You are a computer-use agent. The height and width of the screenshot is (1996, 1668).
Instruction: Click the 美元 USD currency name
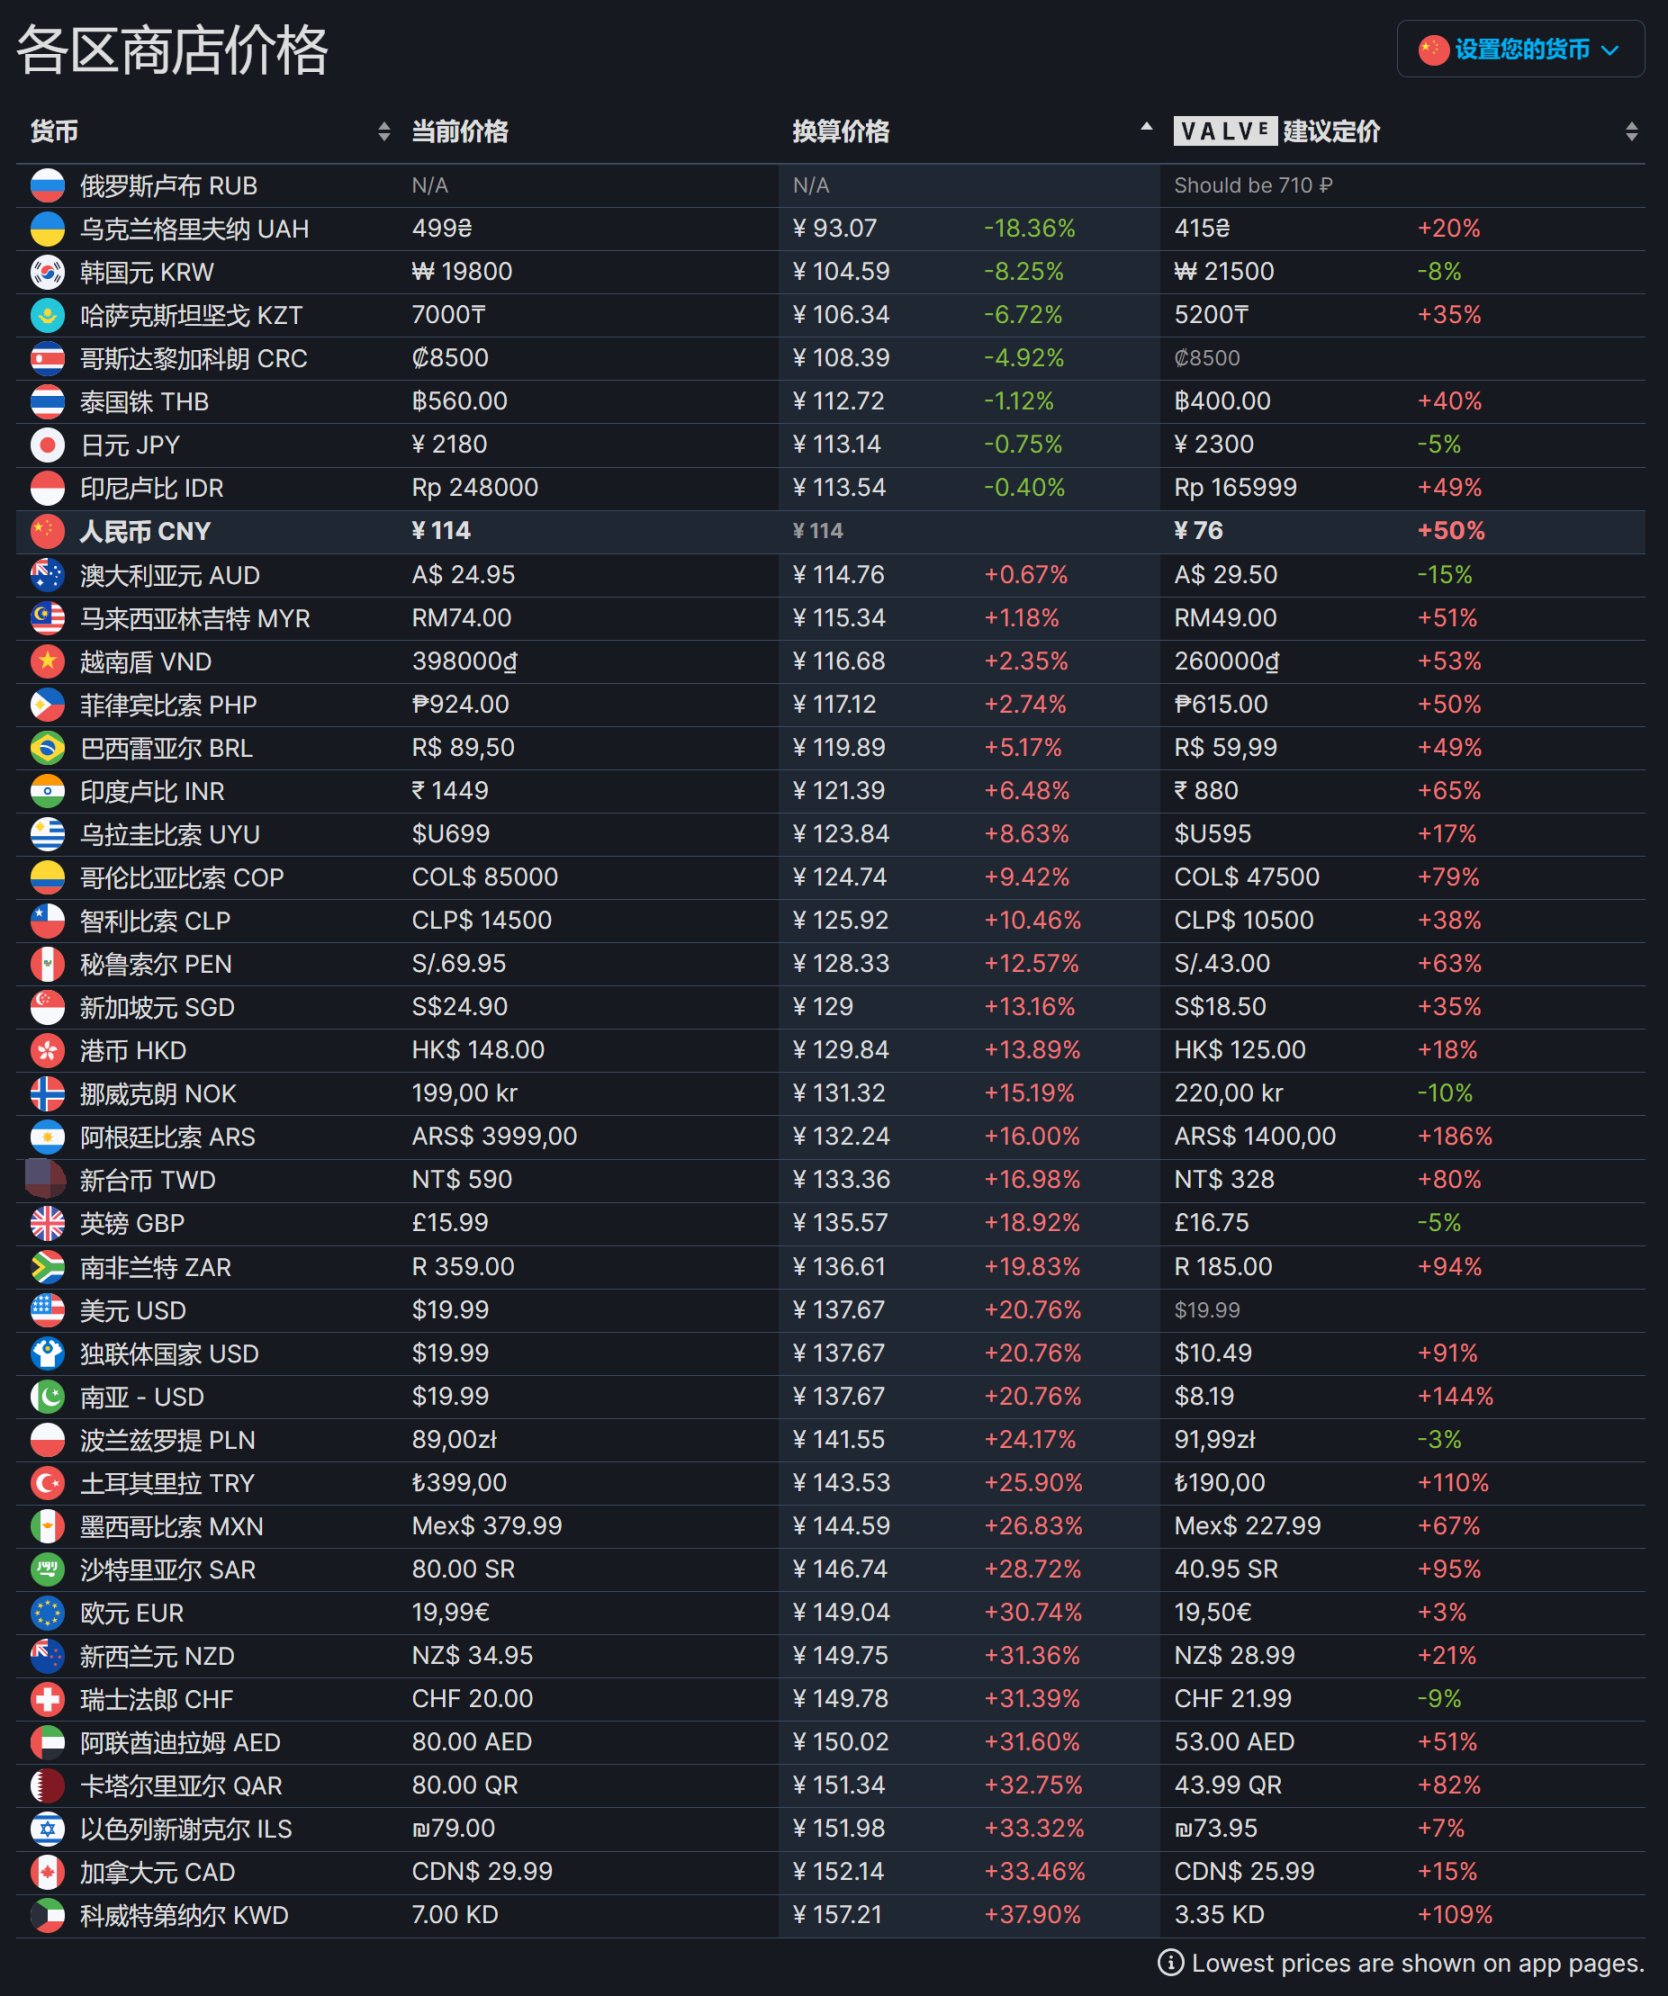pyautogui.click(x=133, y=1310)
